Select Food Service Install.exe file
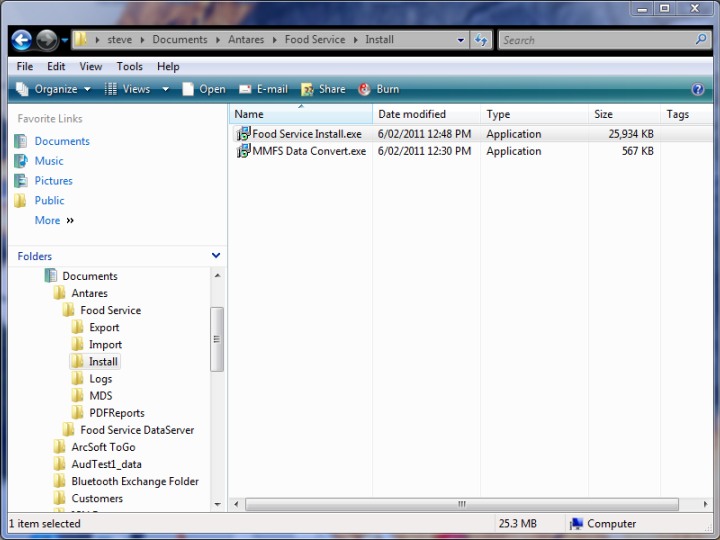Screen dimensions: 720x540 click(x=307, y=134)
